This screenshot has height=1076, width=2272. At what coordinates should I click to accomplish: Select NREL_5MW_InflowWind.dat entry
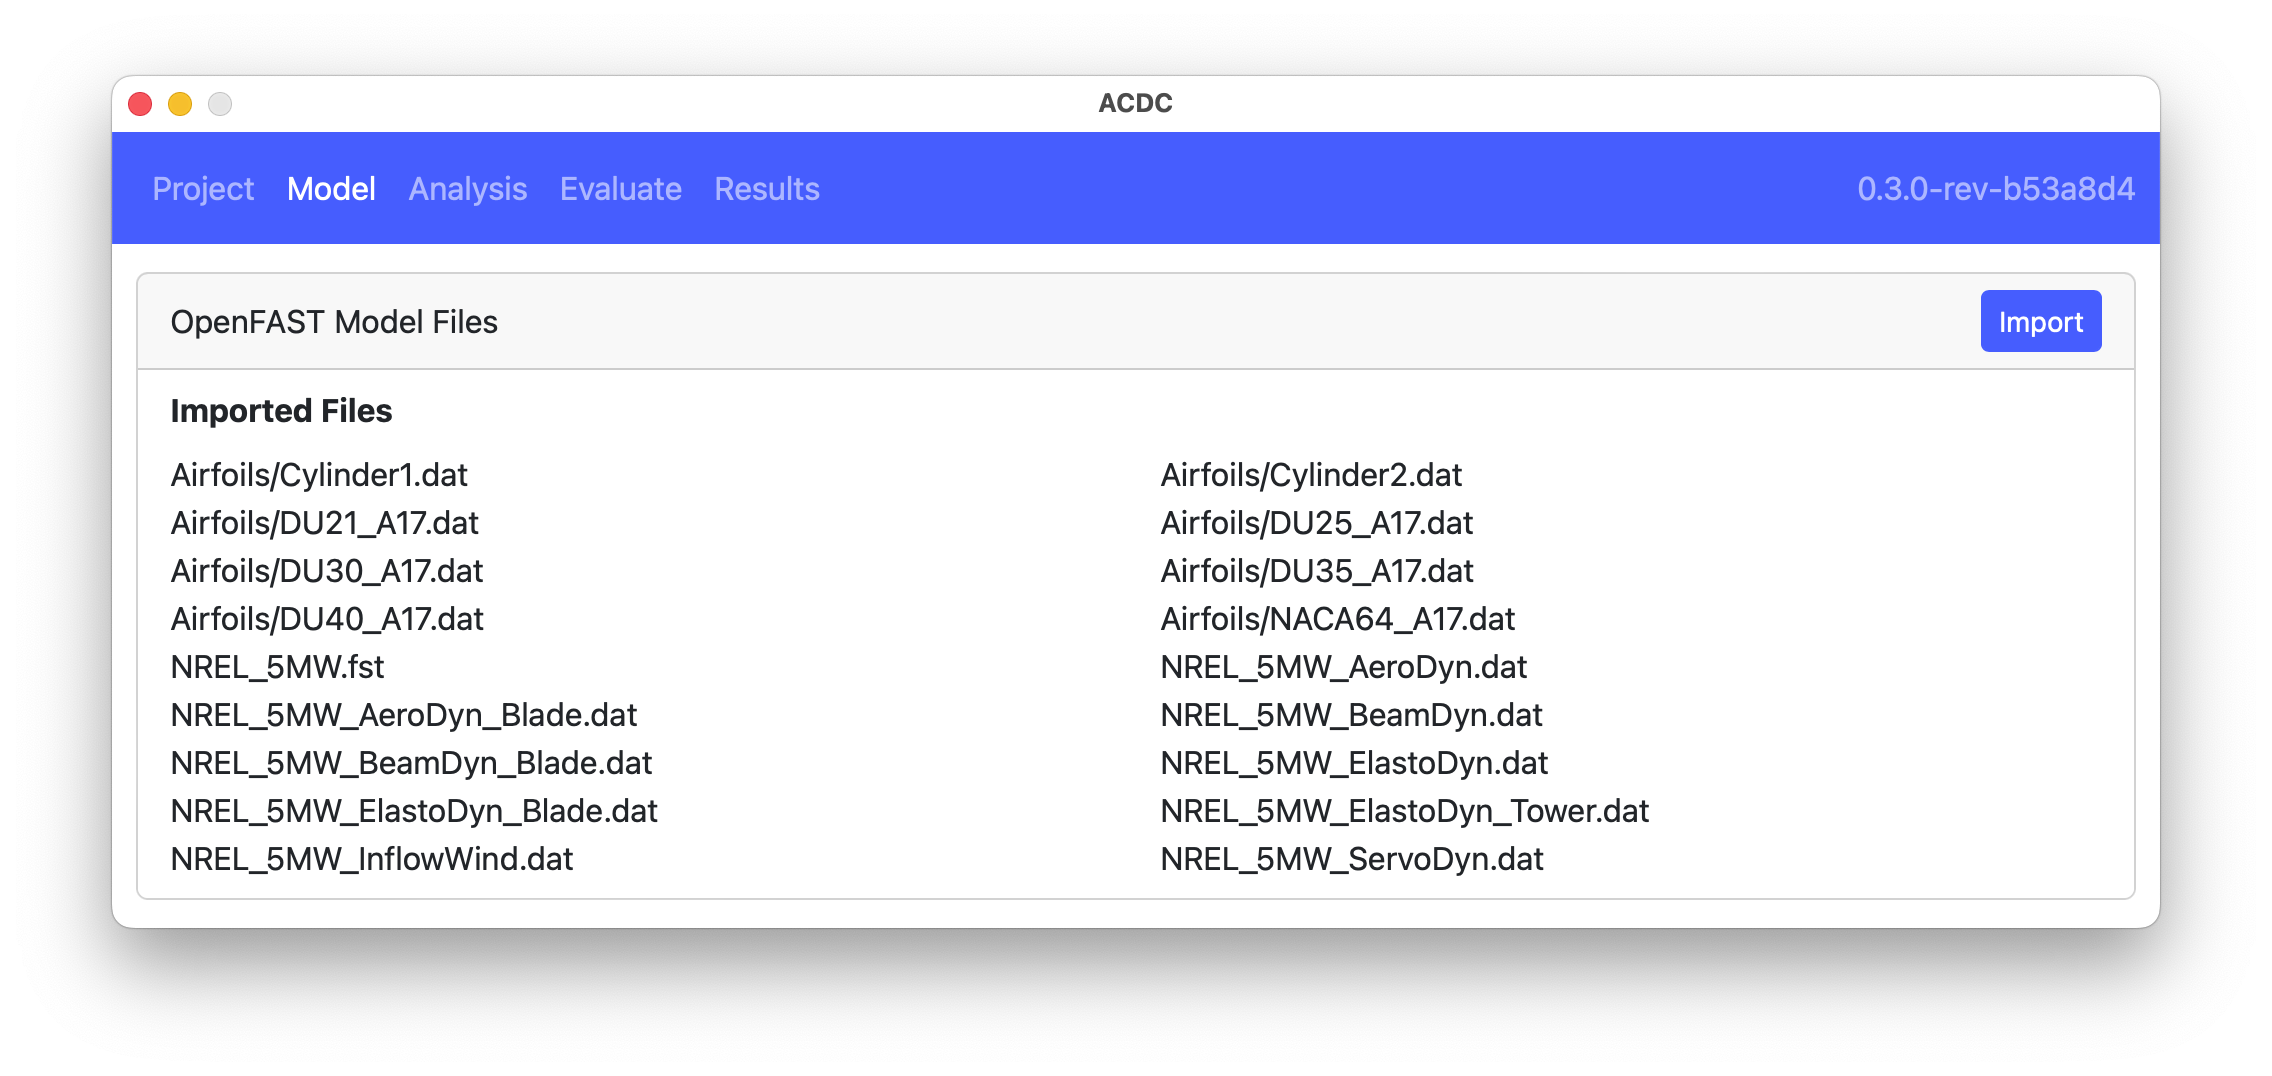tap(372, 858)
